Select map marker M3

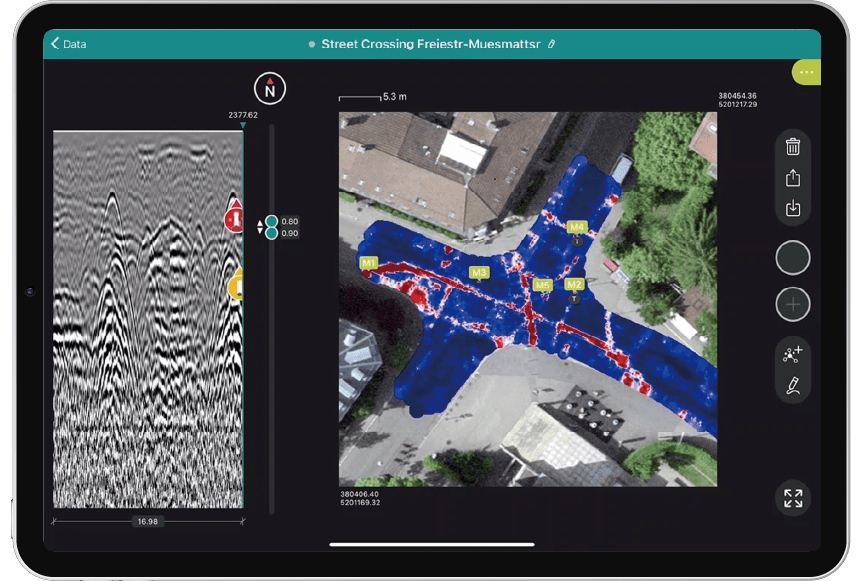point(479,272)
